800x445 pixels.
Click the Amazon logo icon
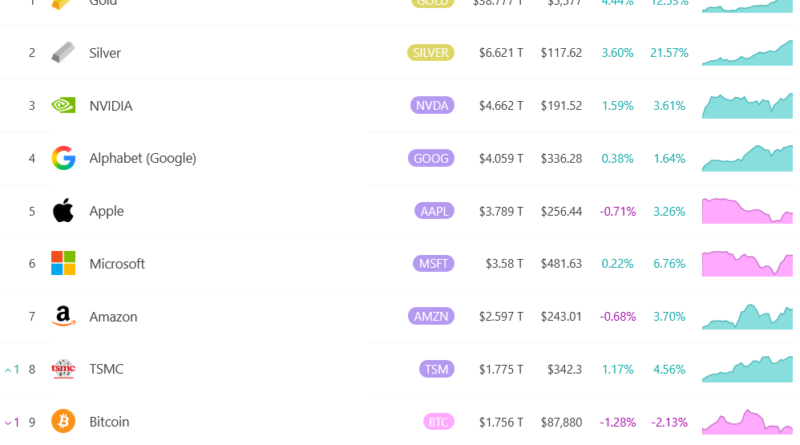[x=63, y=316]
